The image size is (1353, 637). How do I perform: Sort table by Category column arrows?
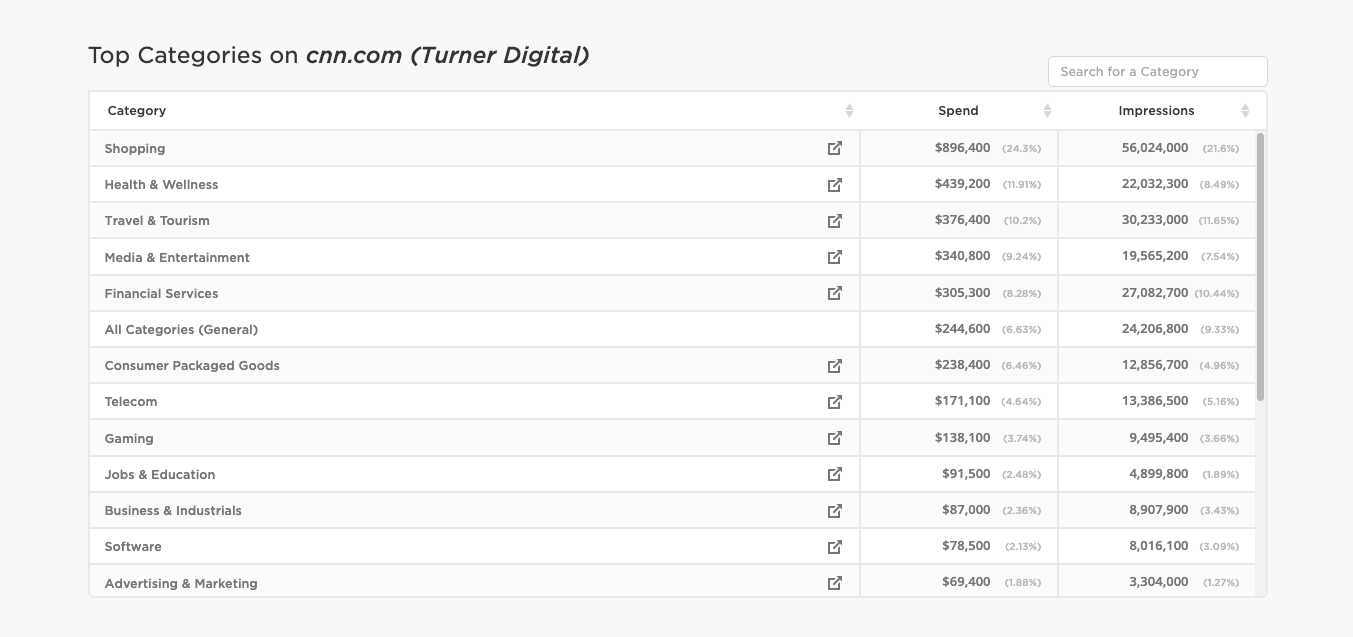(849, 111)
